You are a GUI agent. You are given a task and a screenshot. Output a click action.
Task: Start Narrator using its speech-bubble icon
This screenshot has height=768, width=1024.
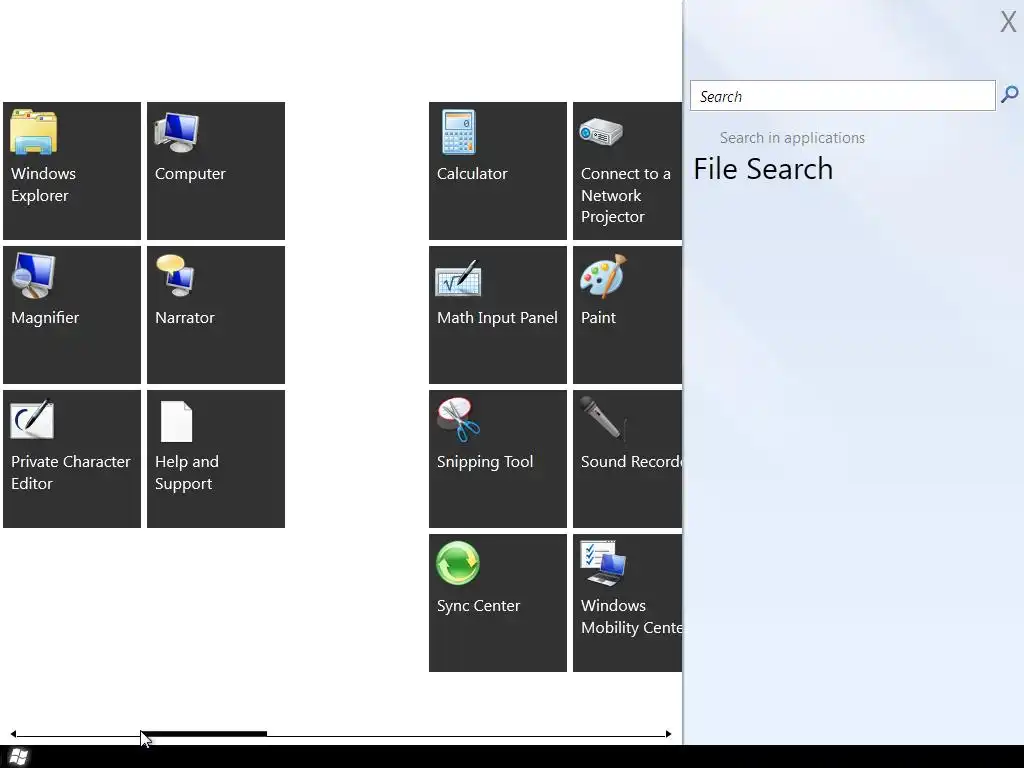[175, 275]
